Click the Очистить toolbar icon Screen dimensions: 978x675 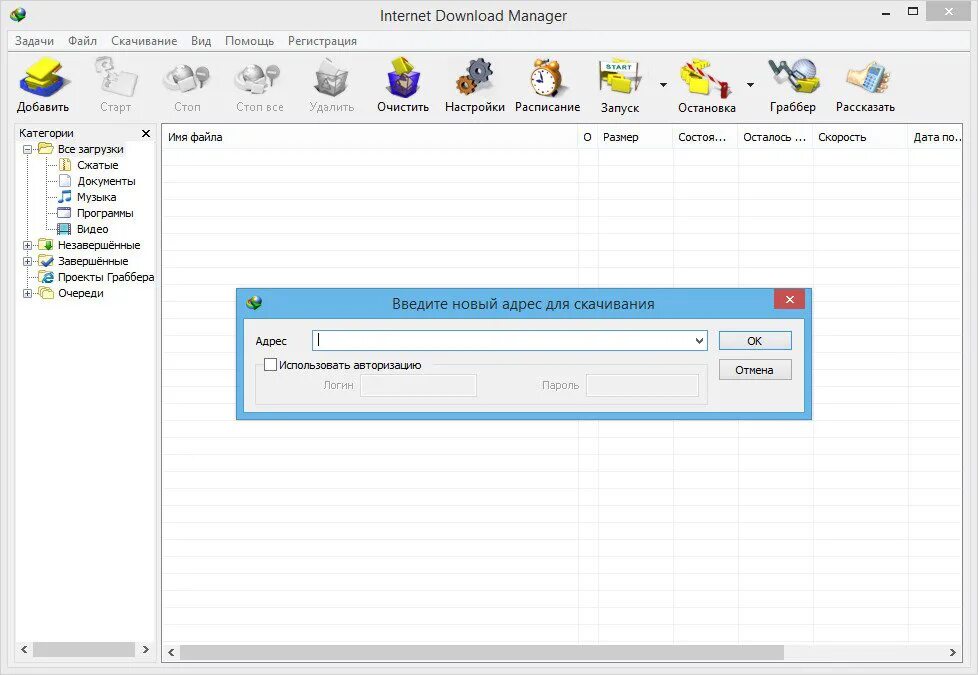point(403,77)
